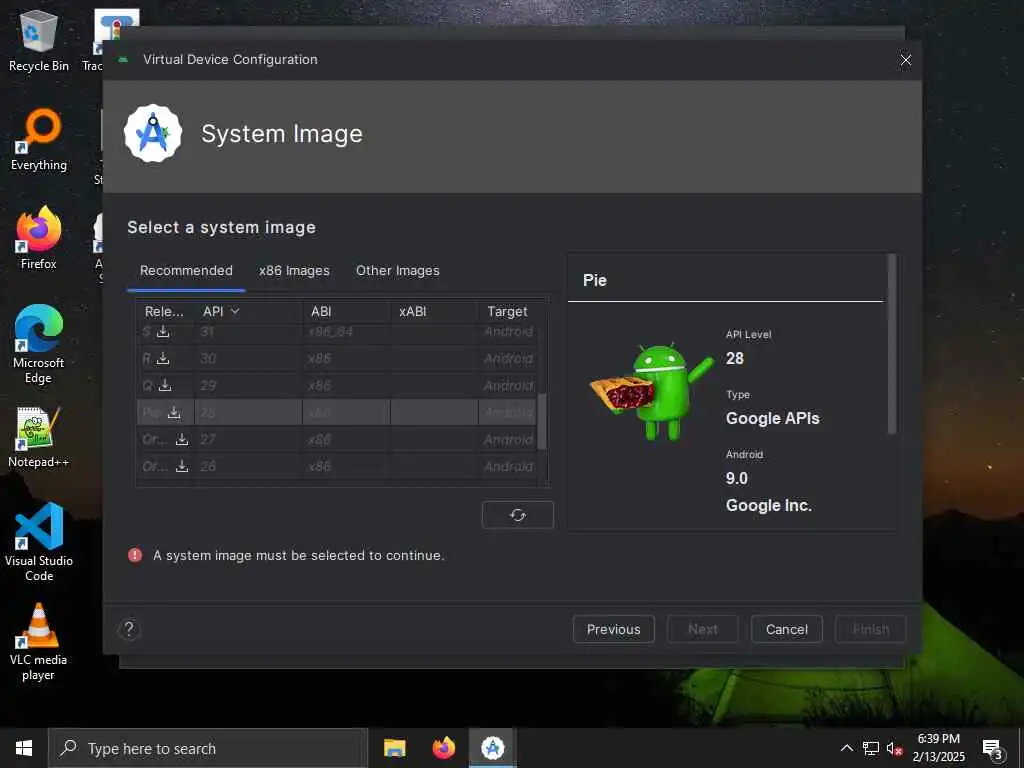Image resolution: width=1024 pixels, height=768 pixels.
Task: Click the Cancel button
Action: click(787, 629)
